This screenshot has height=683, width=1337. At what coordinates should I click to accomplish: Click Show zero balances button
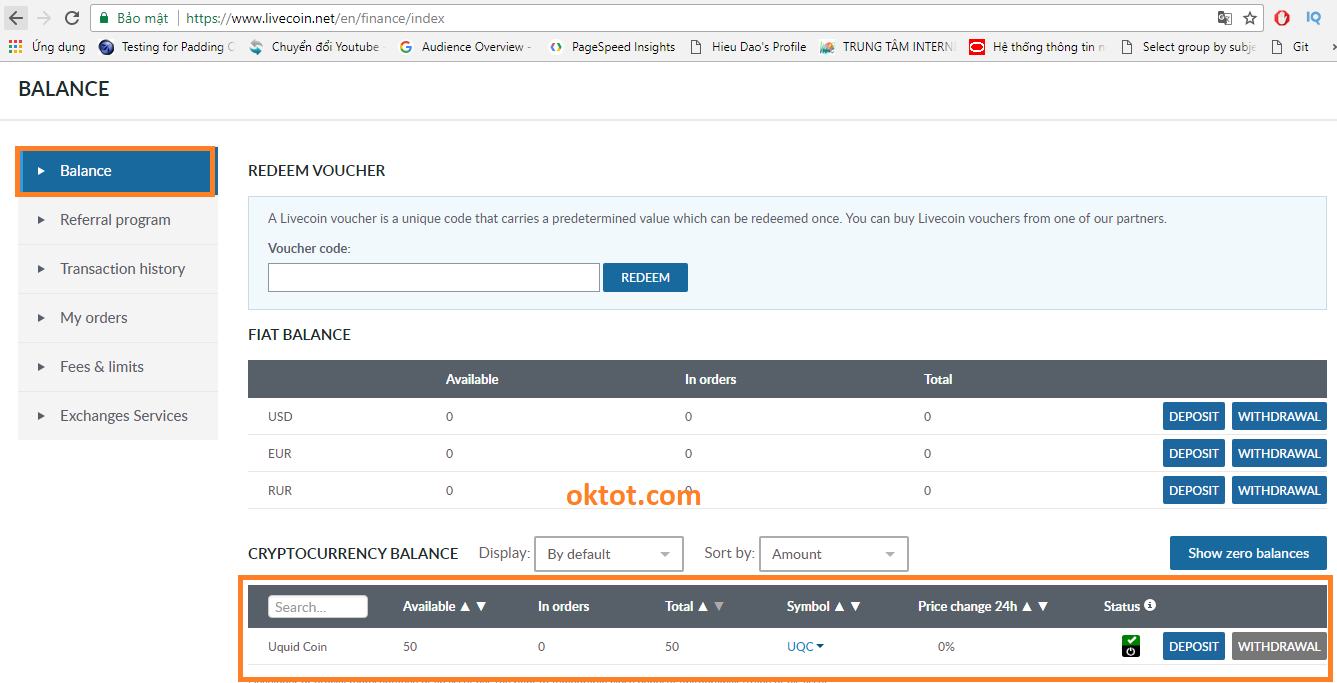(1248, 553)
